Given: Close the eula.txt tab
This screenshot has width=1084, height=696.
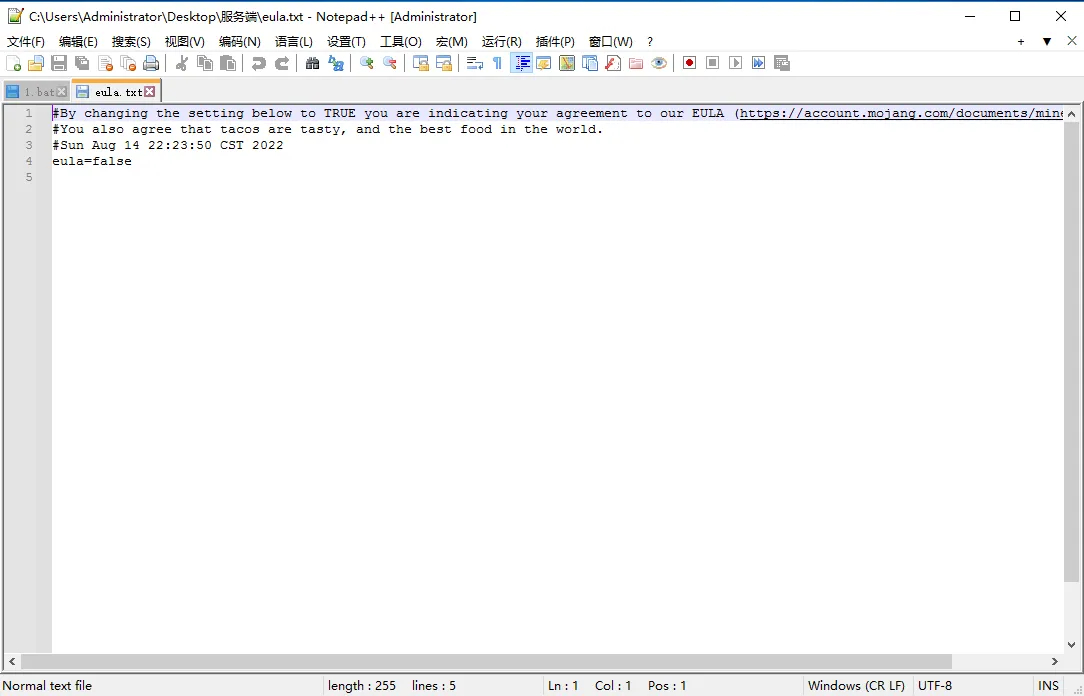Looking at the screenshot, I should point(150,92).
